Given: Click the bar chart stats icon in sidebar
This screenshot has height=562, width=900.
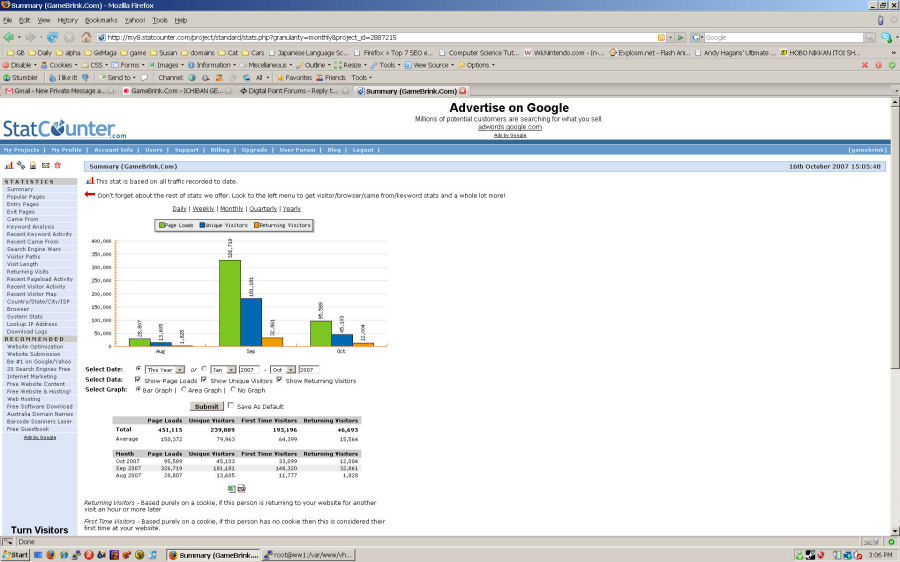Looking at the screenshot, I should pyautogui.click(x=9, y=165).
